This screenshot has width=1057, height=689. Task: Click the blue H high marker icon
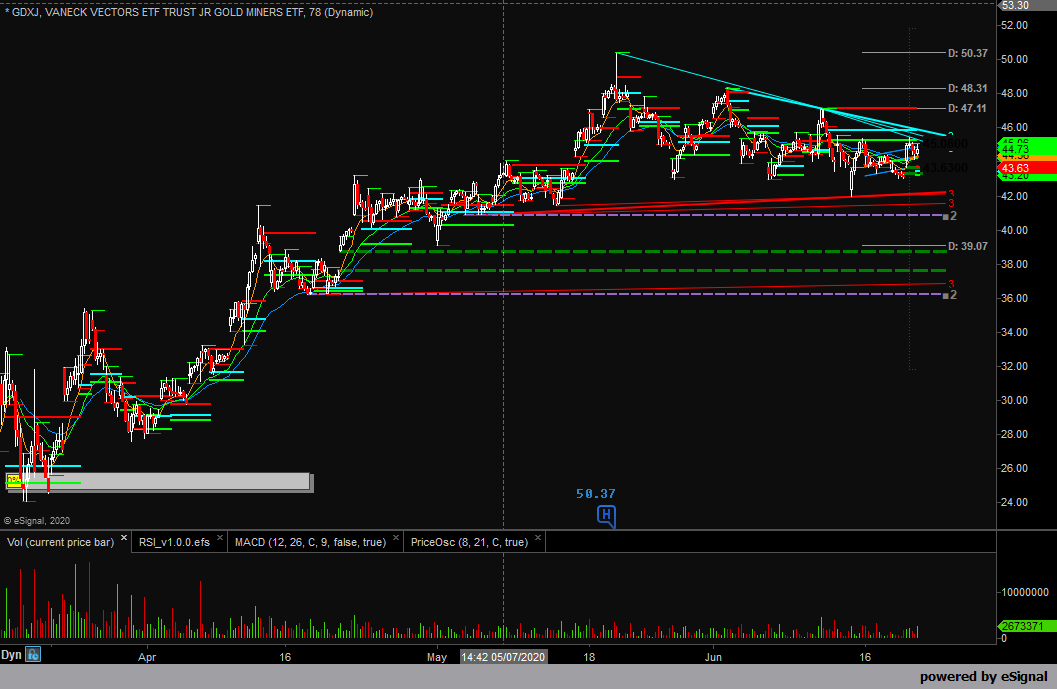pyautogui.click(x=606, y=516)
